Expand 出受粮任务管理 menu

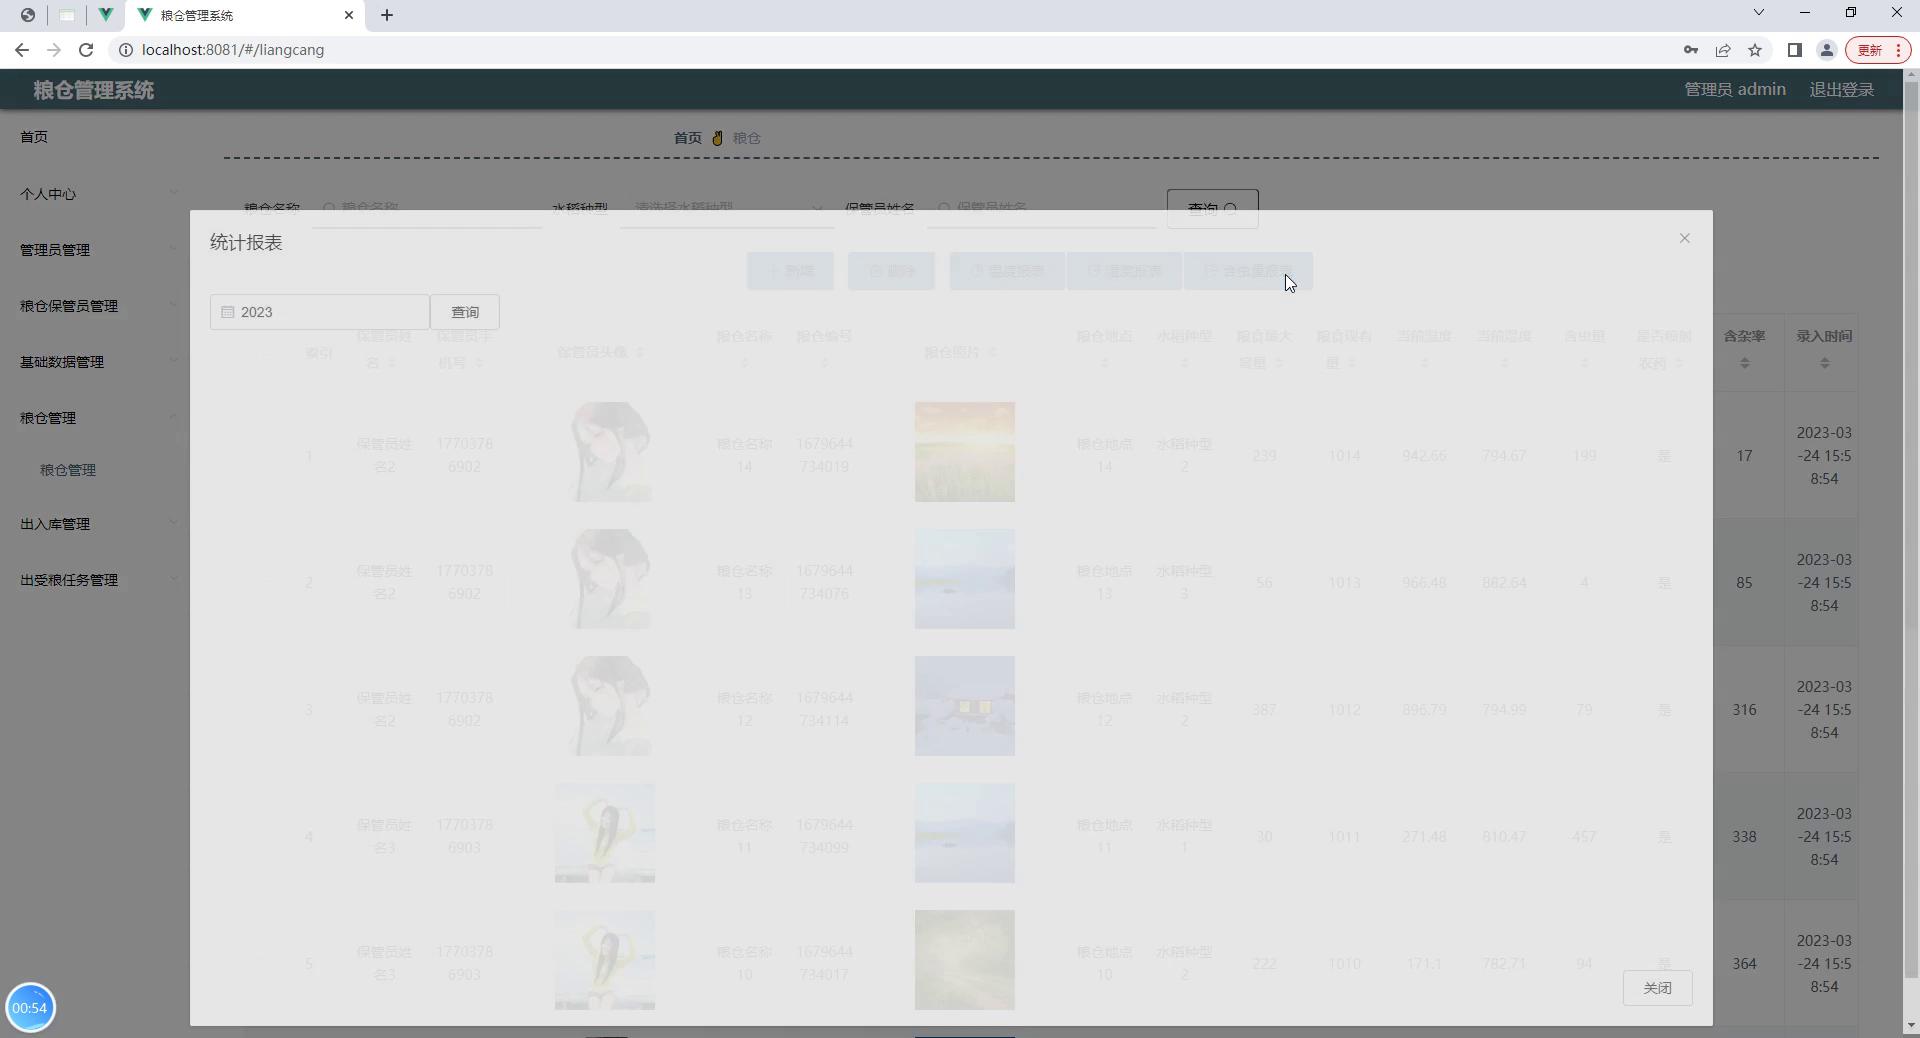pyautogui.click(x=97, y=580)
